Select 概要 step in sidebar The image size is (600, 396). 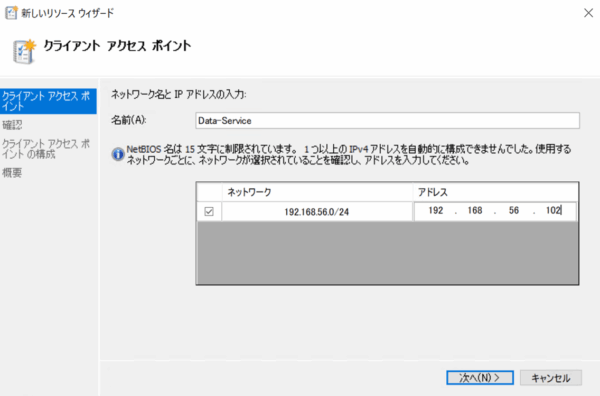12,173
